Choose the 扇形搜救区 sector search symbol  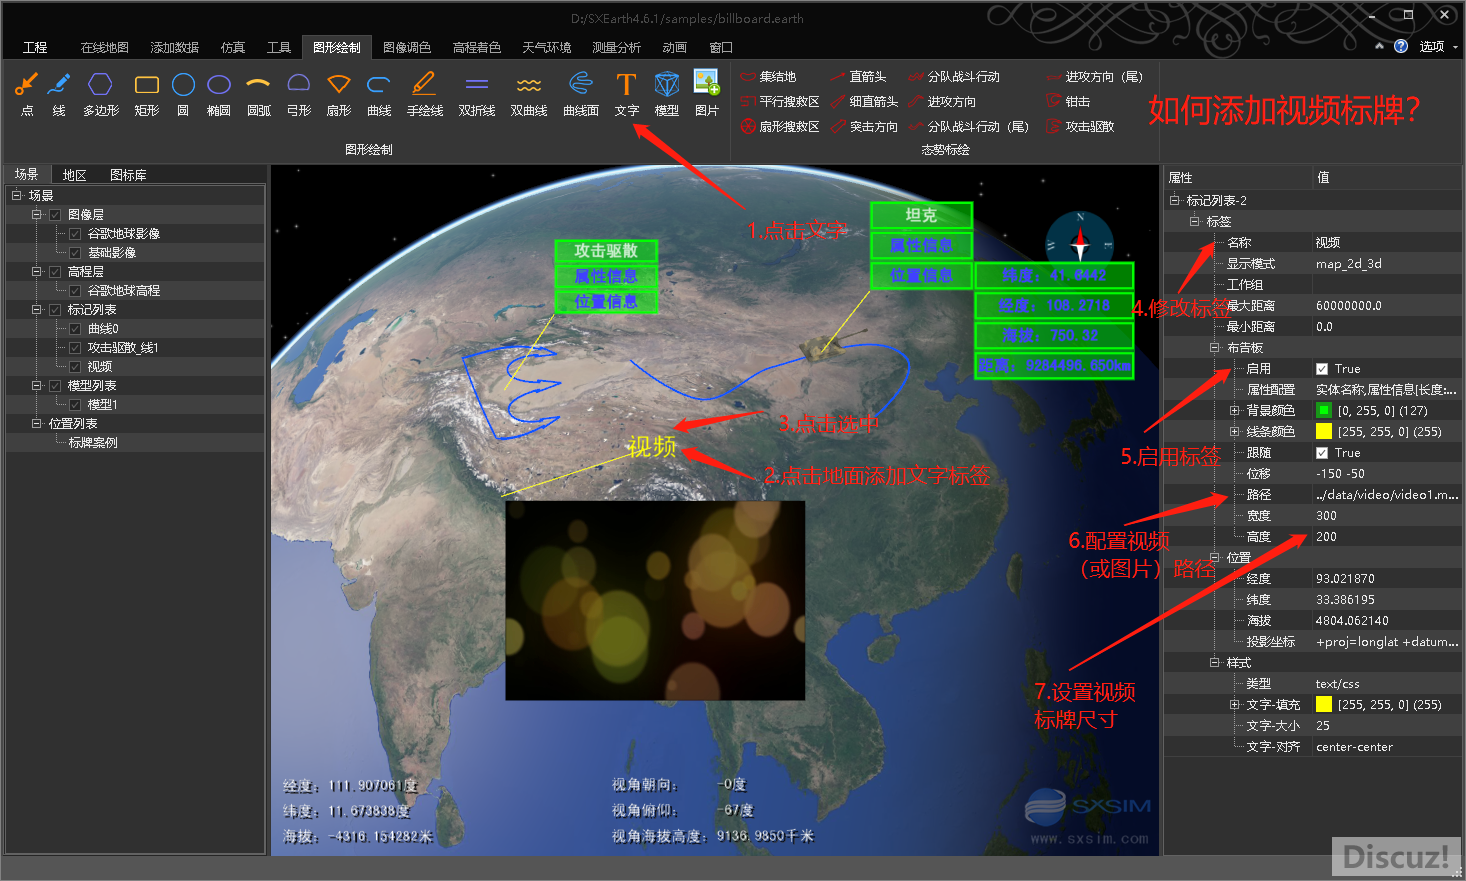click(x=780, y=127)
